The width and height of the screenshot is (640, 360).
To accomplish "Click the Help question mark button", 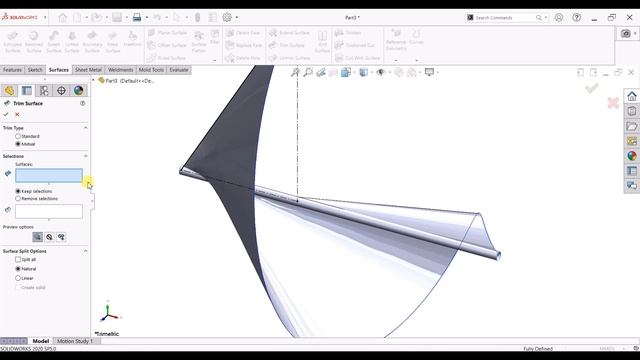I will point(576,18).
